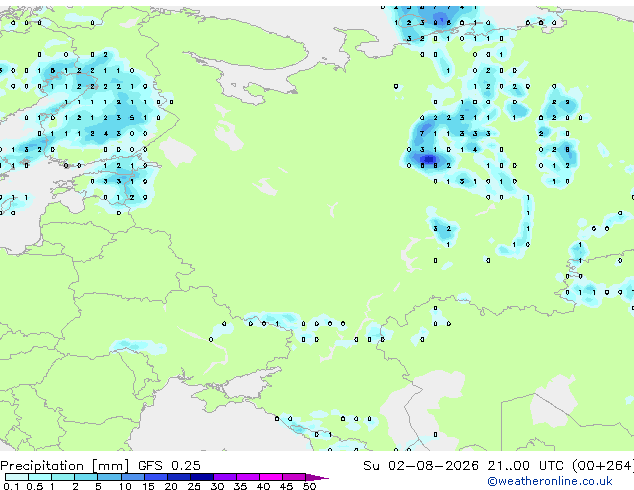This screenshot has width=634, height=490.
Task: Click the '(00+264)' forecast hour label
Action: (x=603, y=466)
